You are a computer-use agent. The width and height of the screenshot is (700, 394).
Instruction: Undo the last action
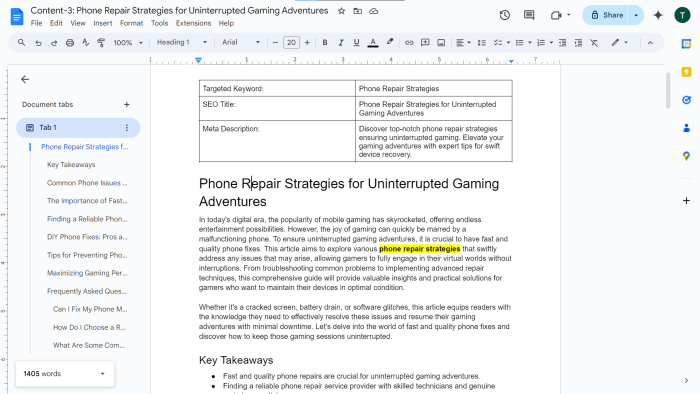tap(38, 42)
